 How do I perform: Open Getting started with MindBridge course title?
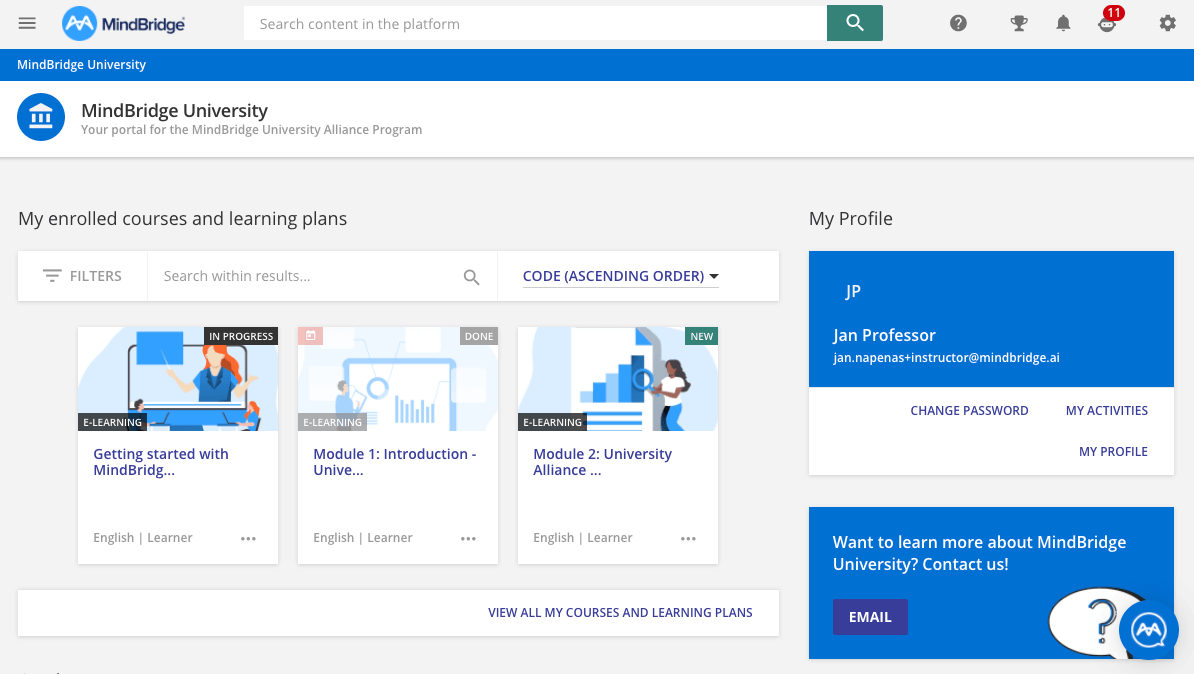click(161, 462)
